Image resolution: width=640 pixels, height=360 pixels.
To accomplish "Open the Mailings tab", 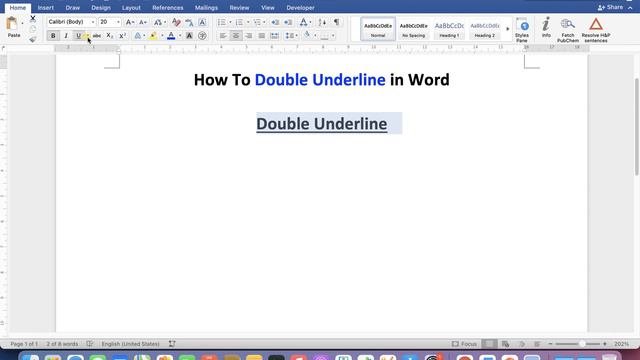I will [x=206, y=8].
